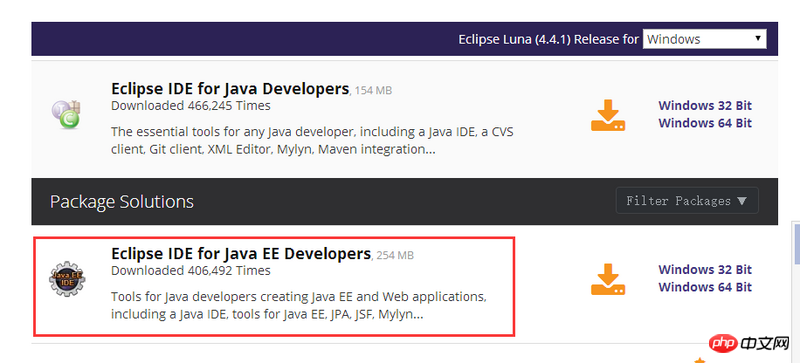Click the partially visible download icon at bottom
Viewport: 800px width, 363px height.
[699, 360]
